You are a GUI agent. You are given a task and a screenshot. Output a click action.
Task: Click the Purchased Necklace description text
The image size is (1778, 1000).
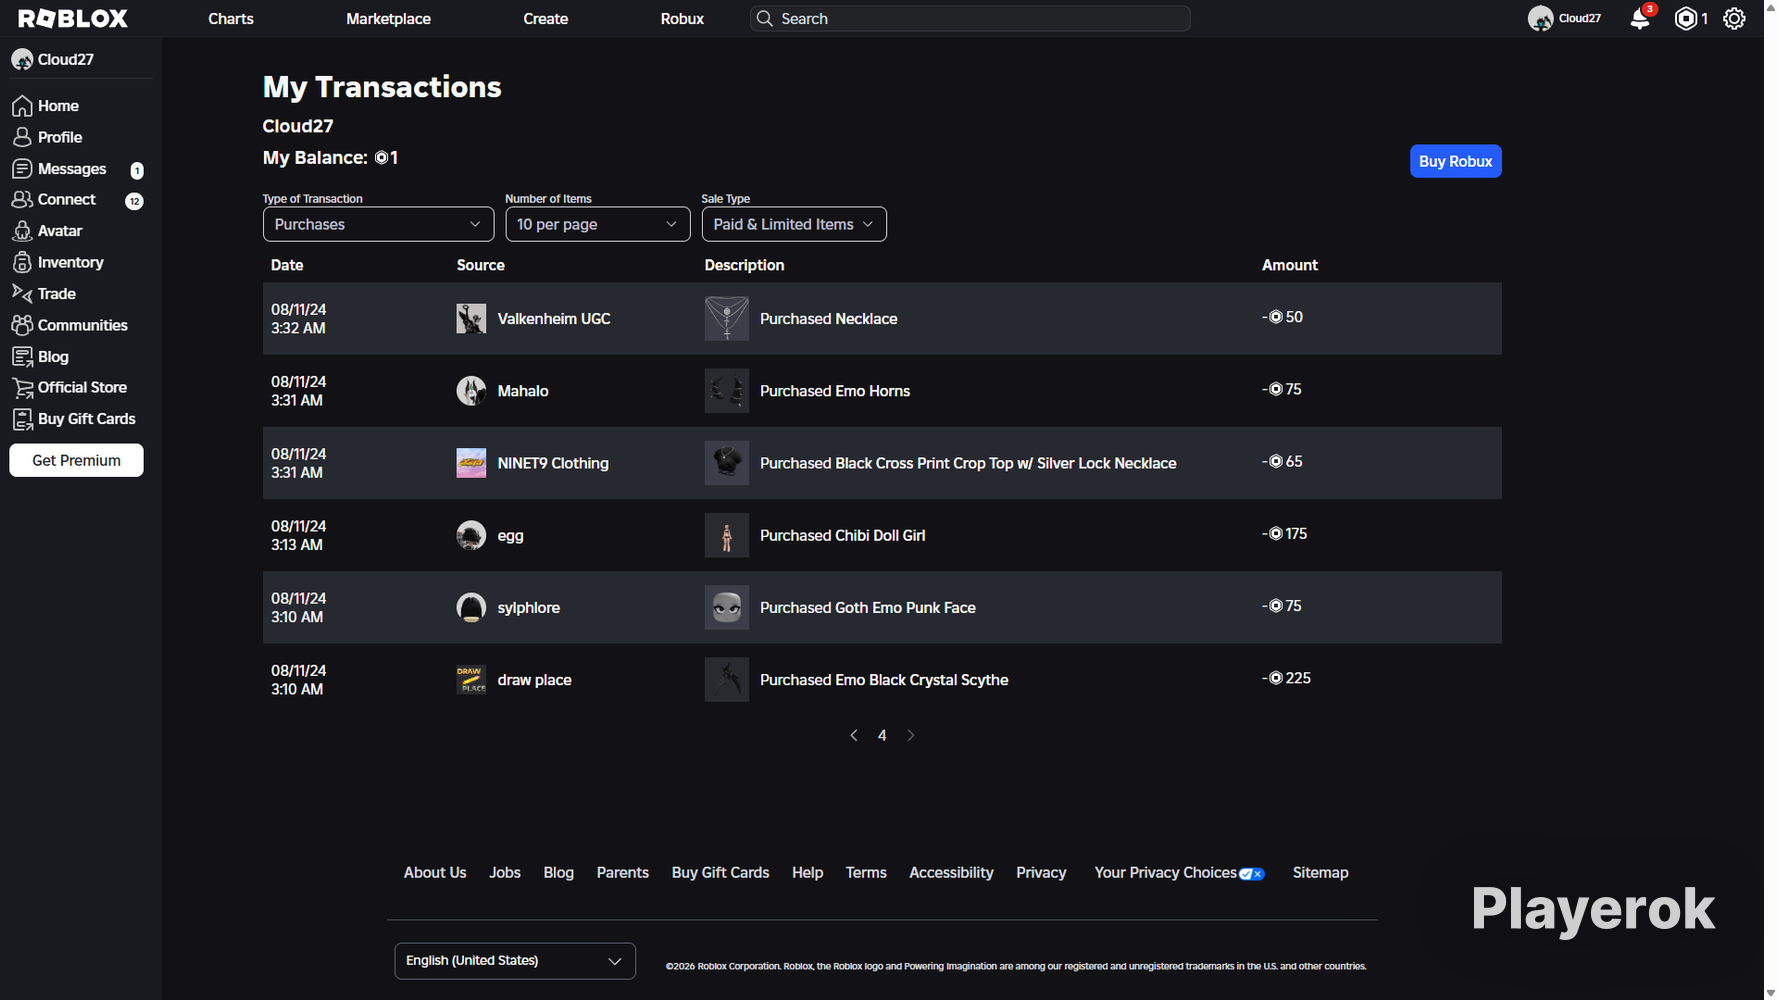coord(829,319)
